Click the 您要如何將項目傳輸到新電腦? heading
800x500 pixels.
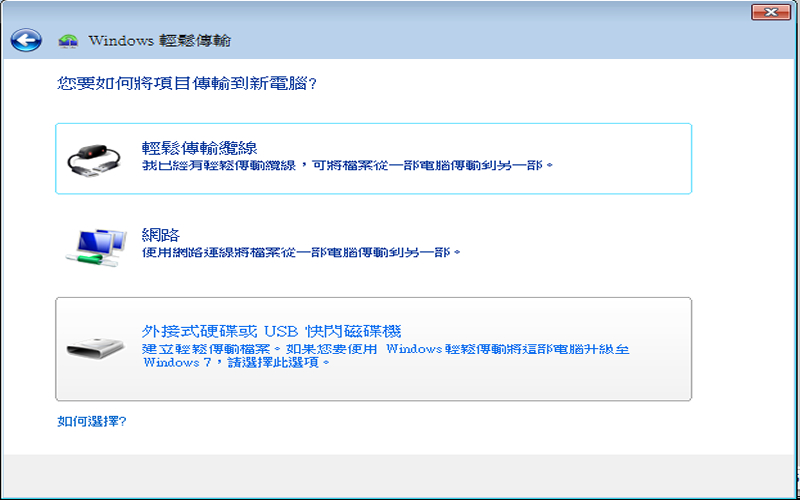click(x=187, y=83)
